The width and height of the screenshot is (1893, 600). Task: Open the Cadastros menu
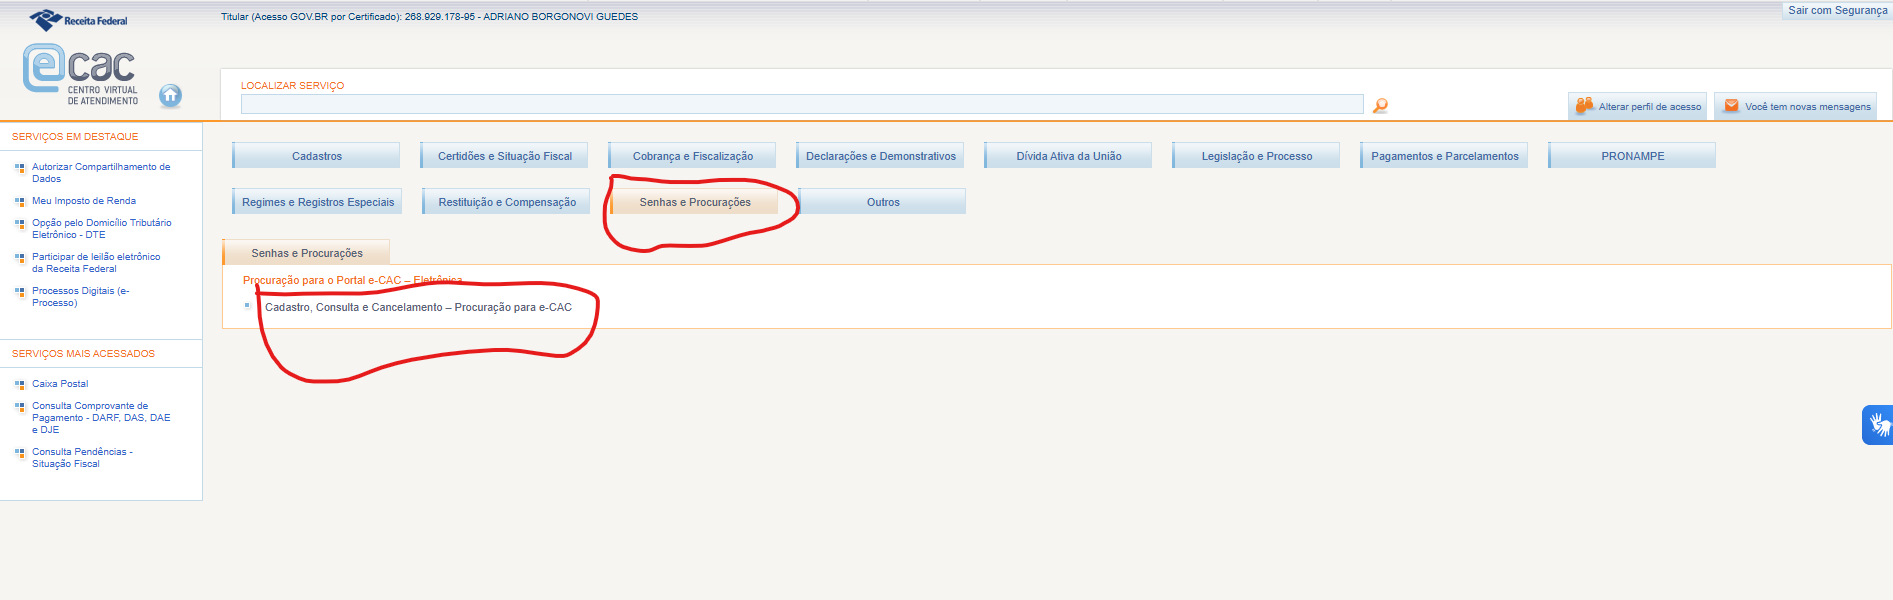coord(316,156)
